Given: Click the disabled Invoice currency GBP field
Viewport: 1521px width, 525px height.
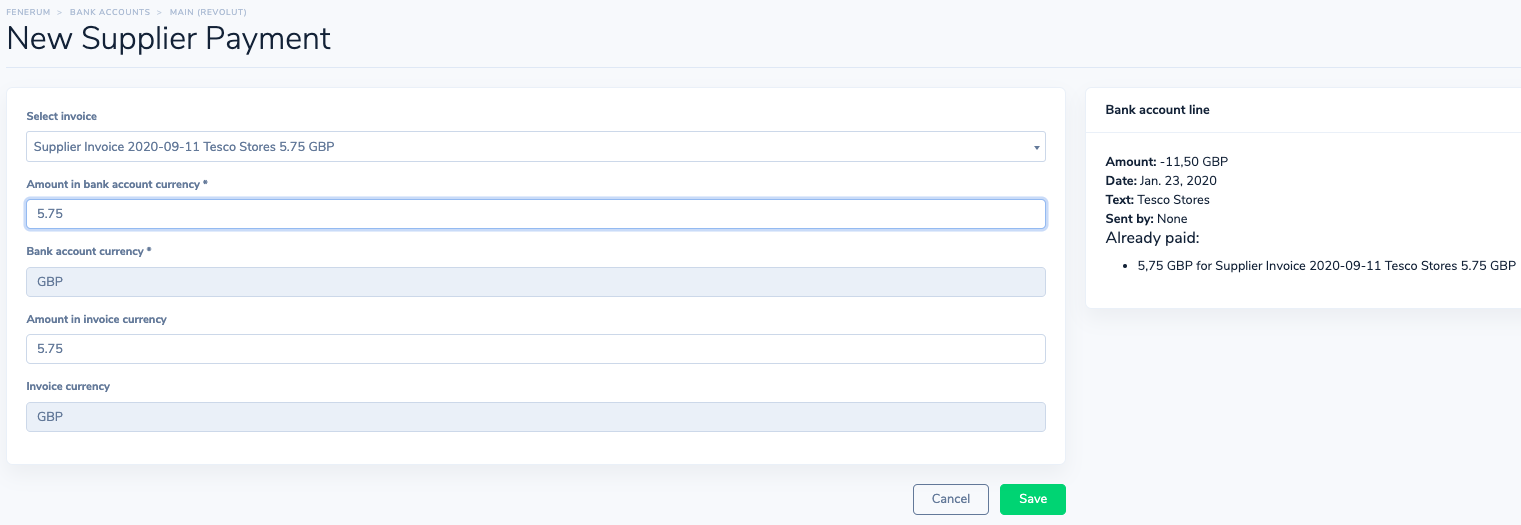Looking at the screenshot, I should click(x=535, y=417).
